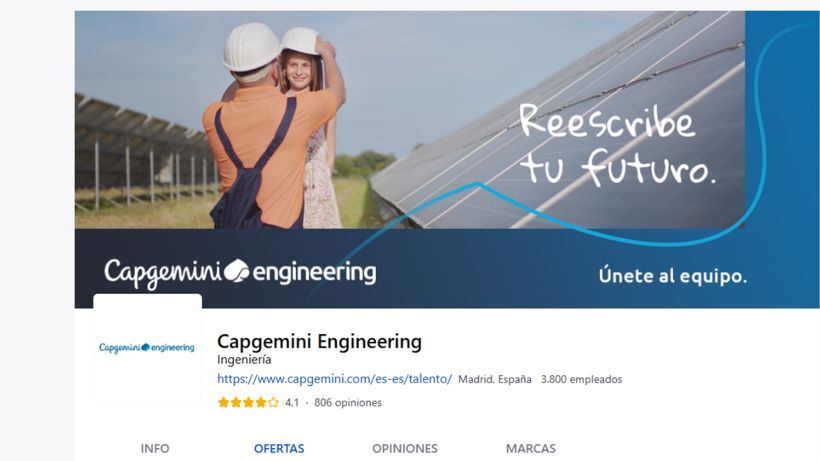This screenshot has width=820, height=461.
Task: Click the solar panel cover photo
Action: (409, 120)
